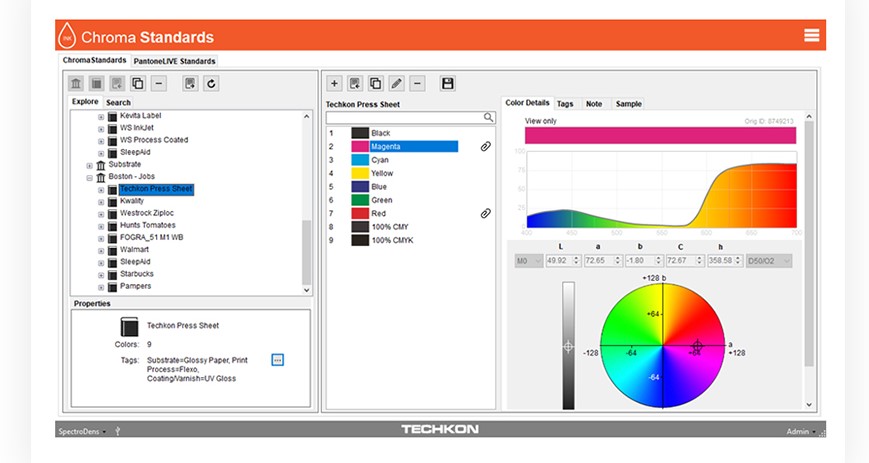Expand the FOGRA_51 M1 WB node
This screenshot has height=463, width=869.
[101, 239]
